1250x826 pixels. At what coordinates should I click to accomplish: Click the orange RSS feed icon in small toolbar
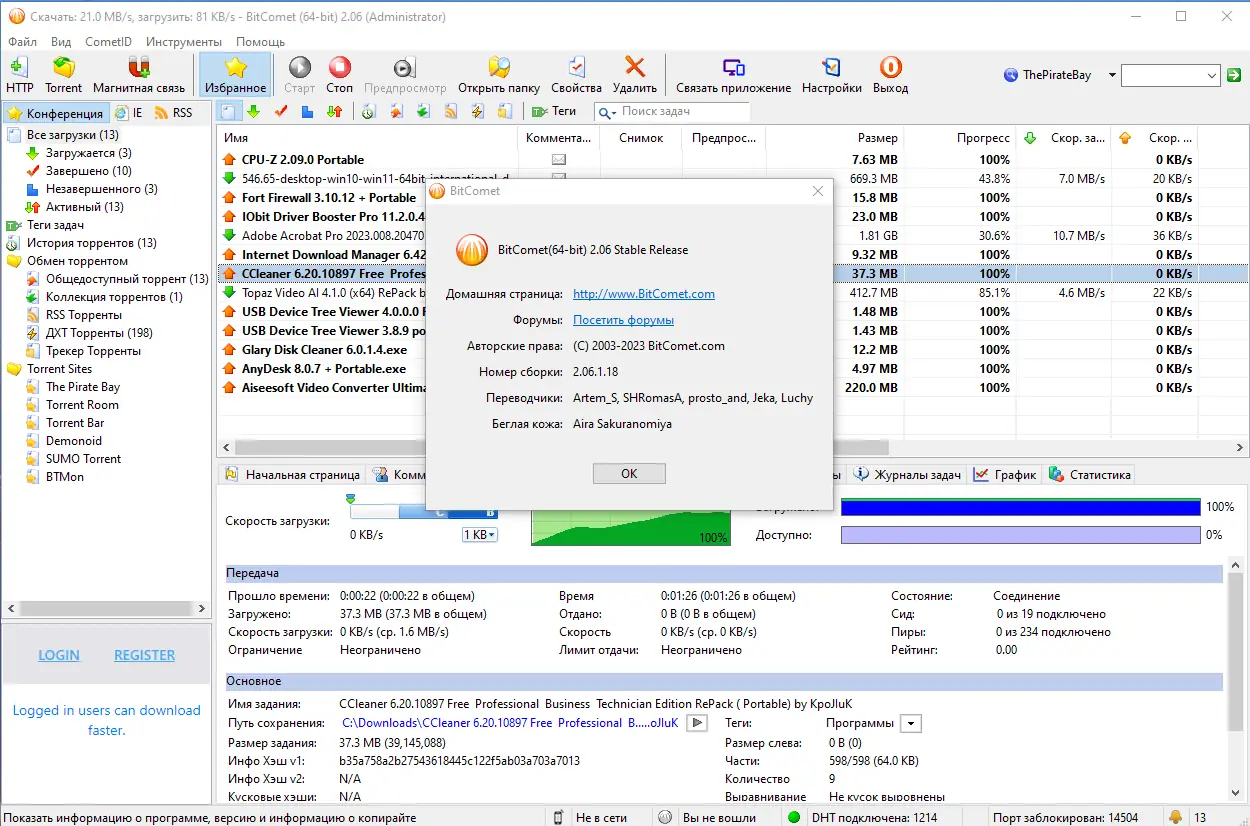point(451,111)
